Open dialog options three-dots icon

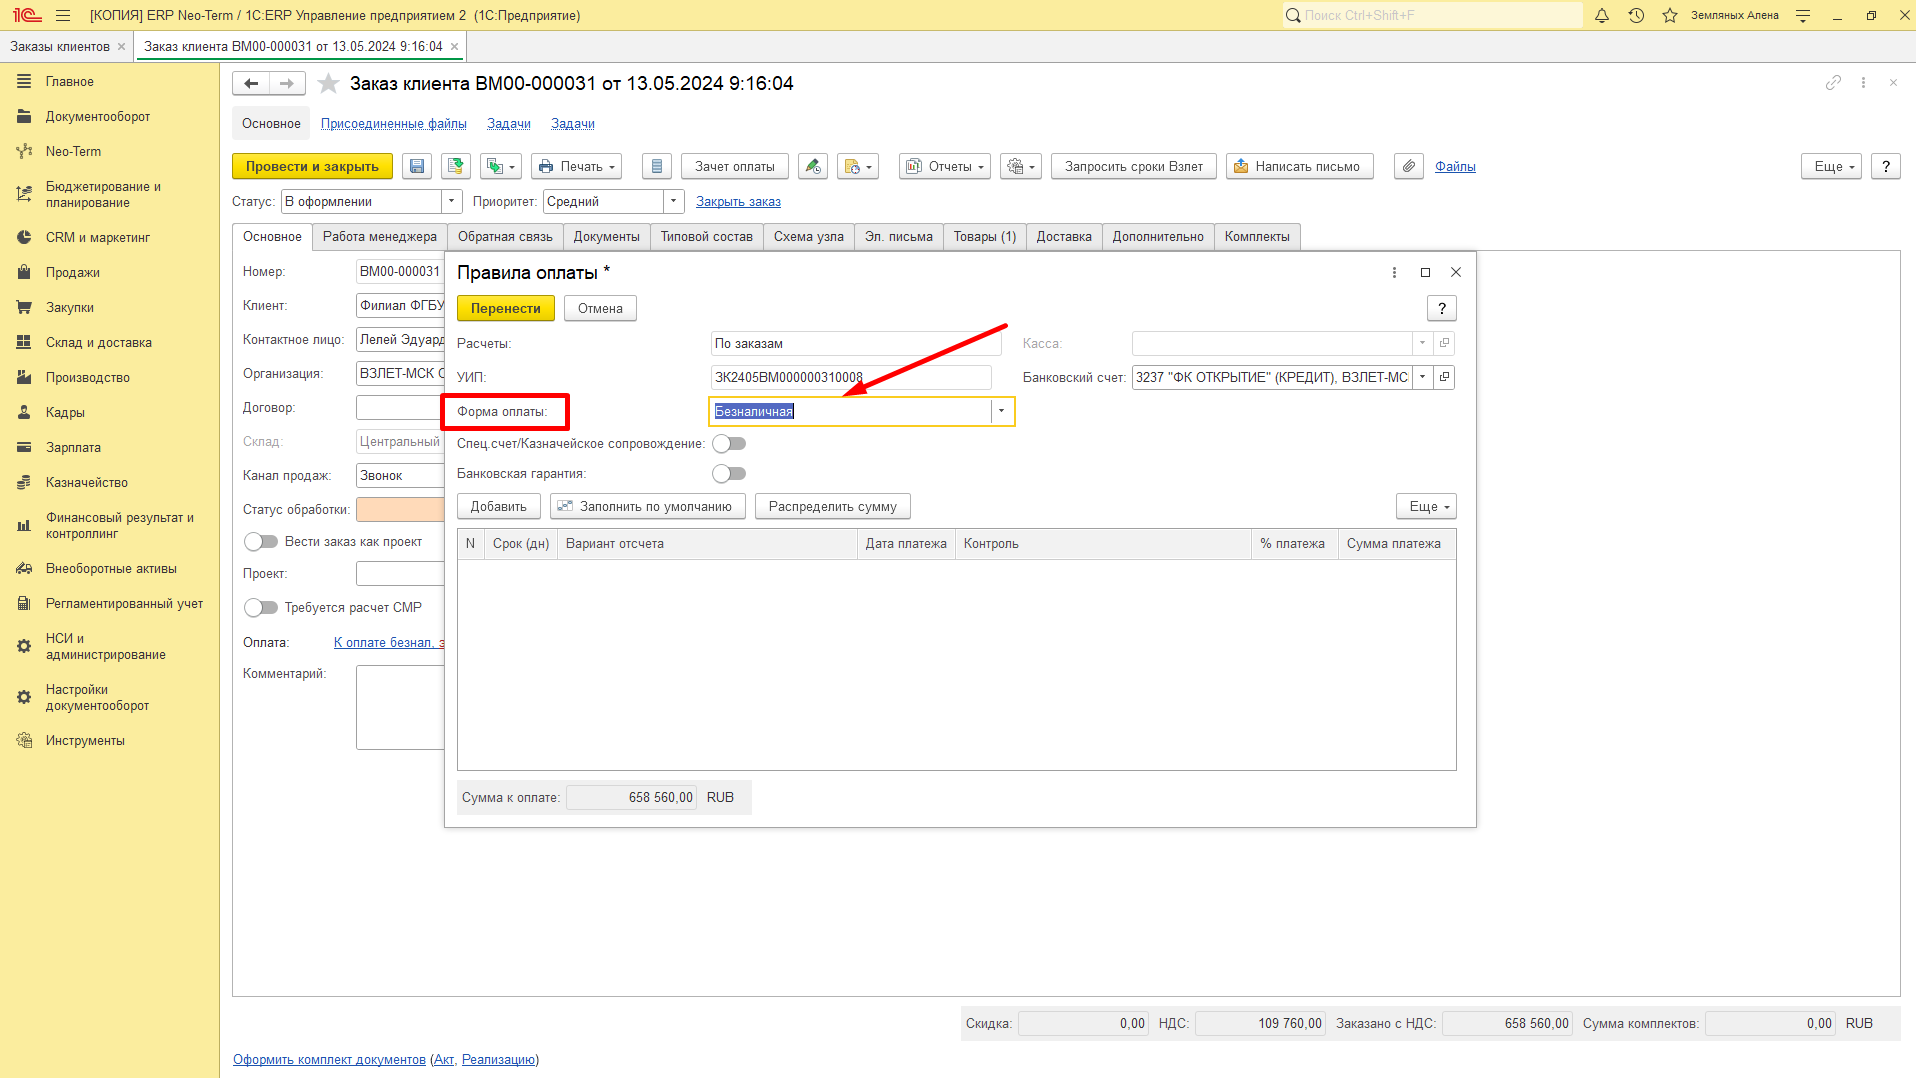1394,273
